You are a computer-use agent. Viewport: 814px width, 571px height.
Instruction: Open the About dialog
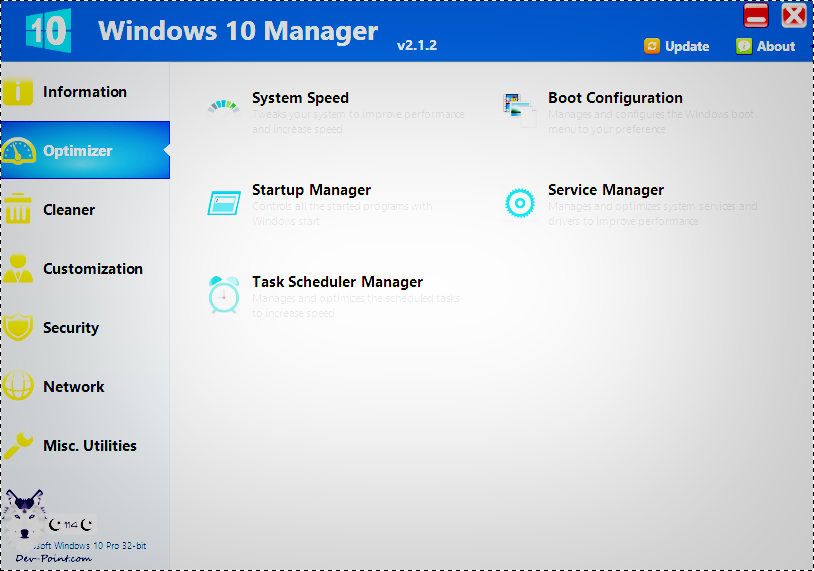click(766, 46)
